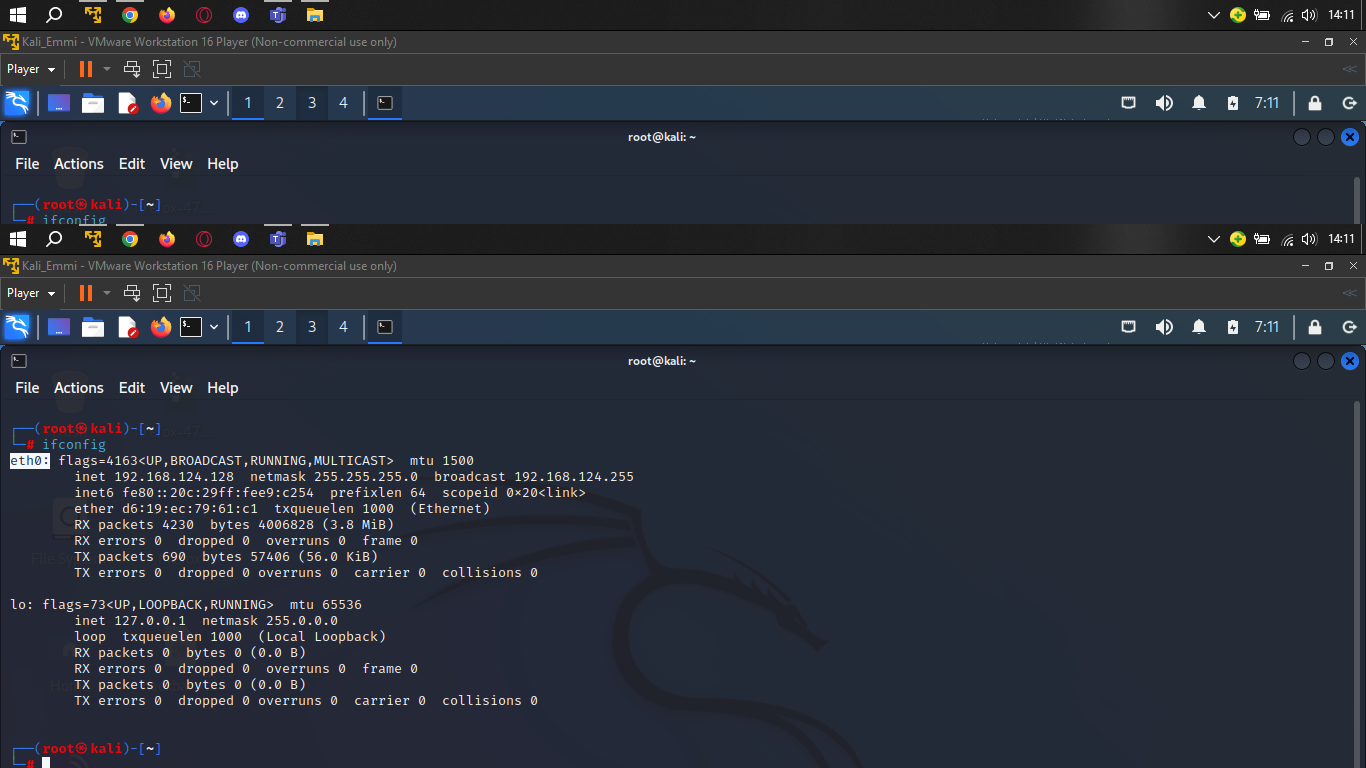Click the Start button in the upper Windows taskbar

coord(17,15)
